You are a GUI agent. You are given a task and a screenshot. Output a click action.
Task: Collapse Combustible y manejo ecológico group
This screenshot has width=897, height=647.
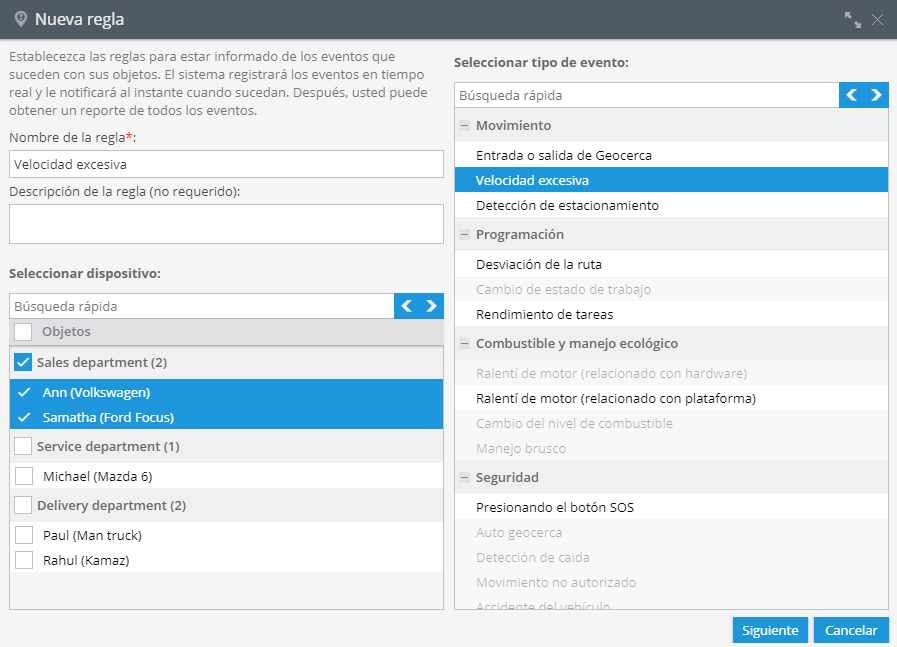465,343
